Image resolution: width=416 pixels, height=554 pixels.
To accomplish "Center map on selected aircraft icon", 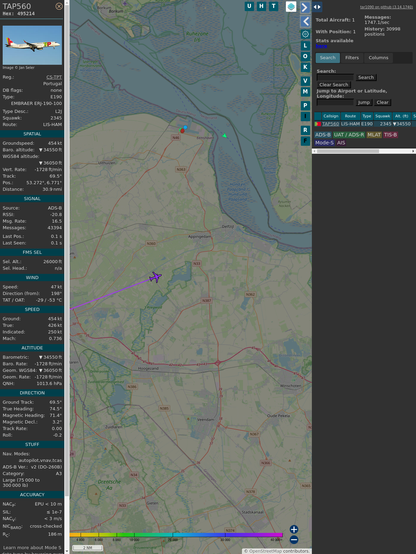I will click(305, 34).
